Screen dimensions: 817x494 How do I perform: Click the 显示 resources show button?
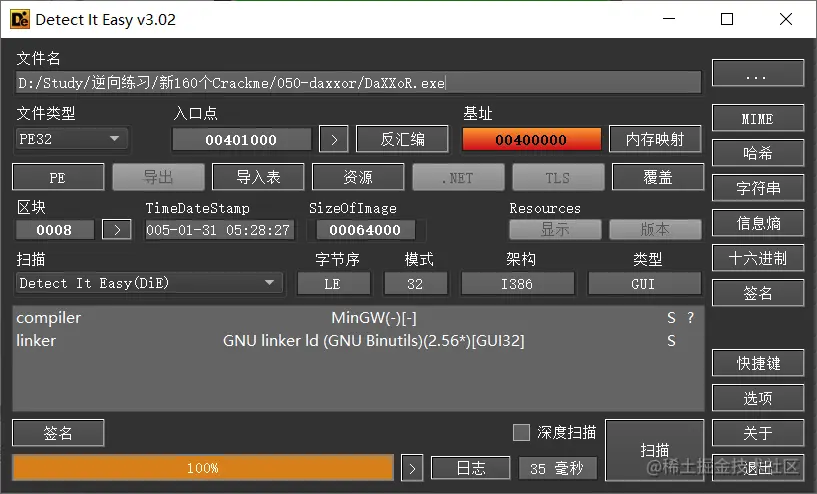click(555, 229)
